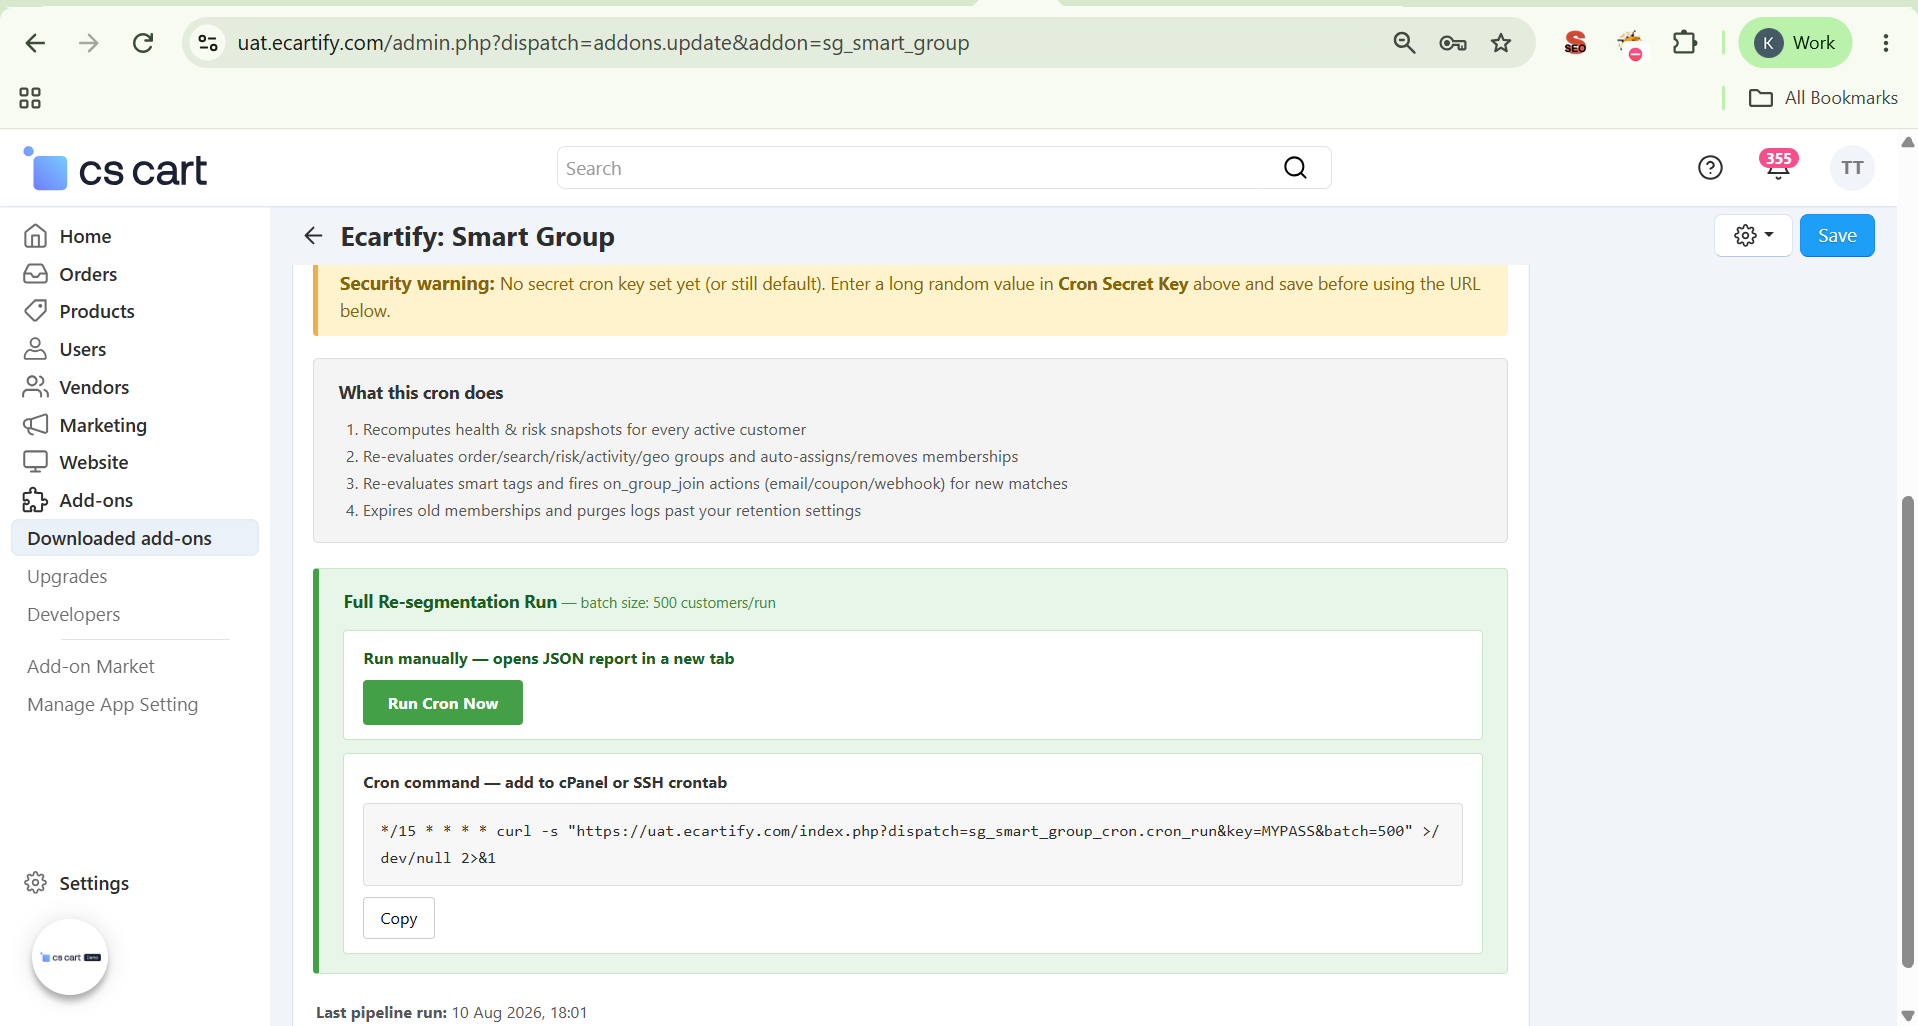Open the Extensions puzzle icon
Screen dimensions: 1918x1026
coord(1685,43)
